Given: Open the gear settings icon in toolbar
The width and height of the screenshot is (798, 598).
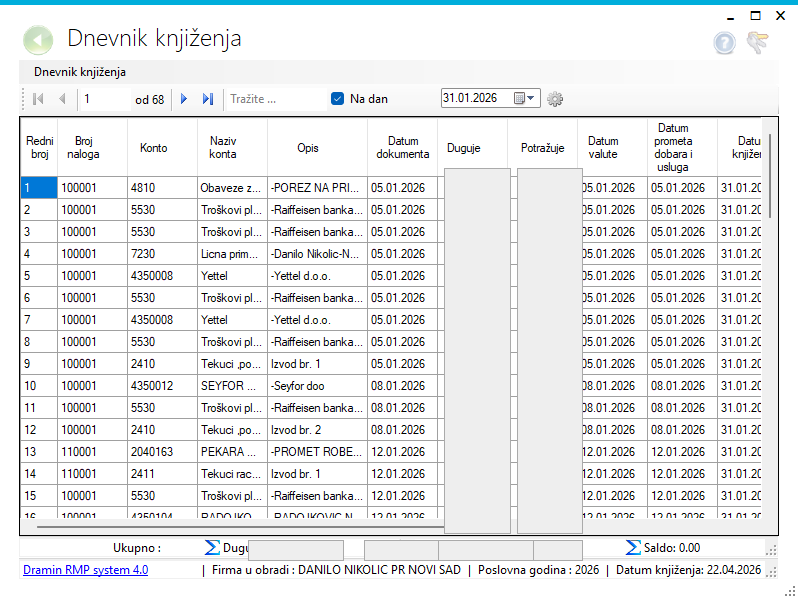Looking at the screenshot, I should tap(555, 99).
